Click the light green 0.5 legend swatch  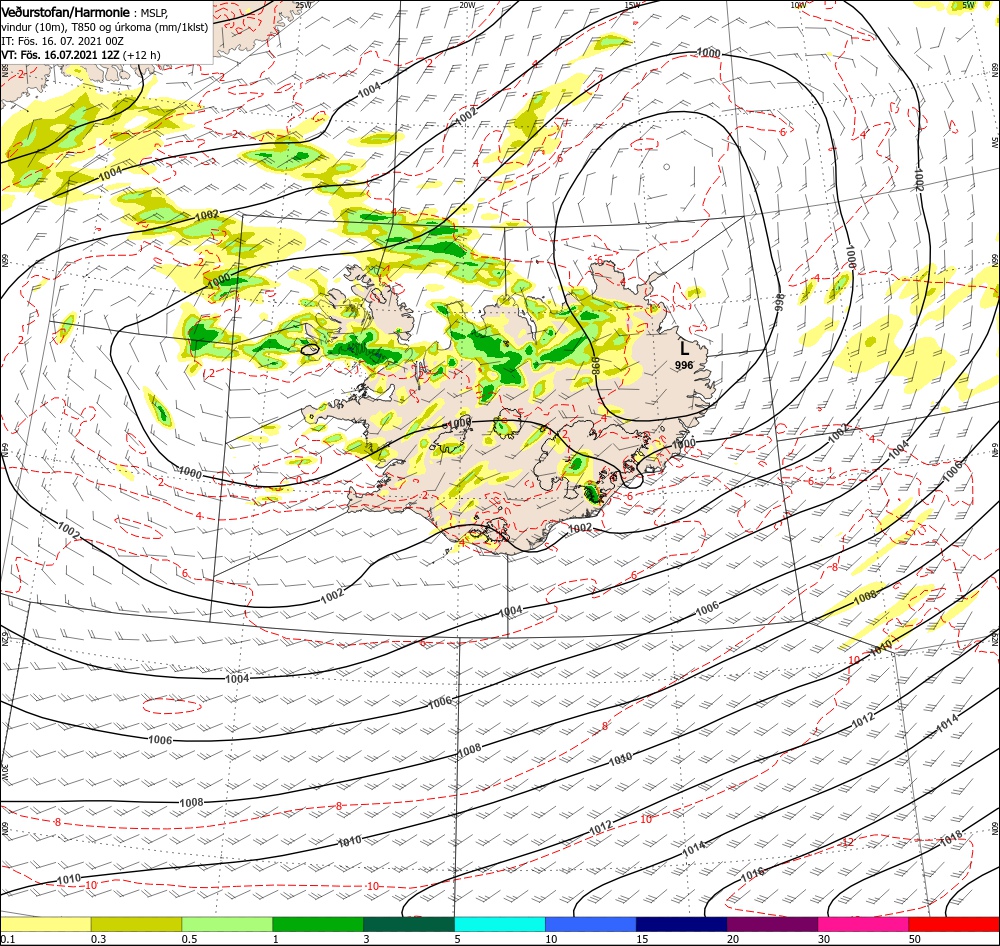(x=227, y=924)
